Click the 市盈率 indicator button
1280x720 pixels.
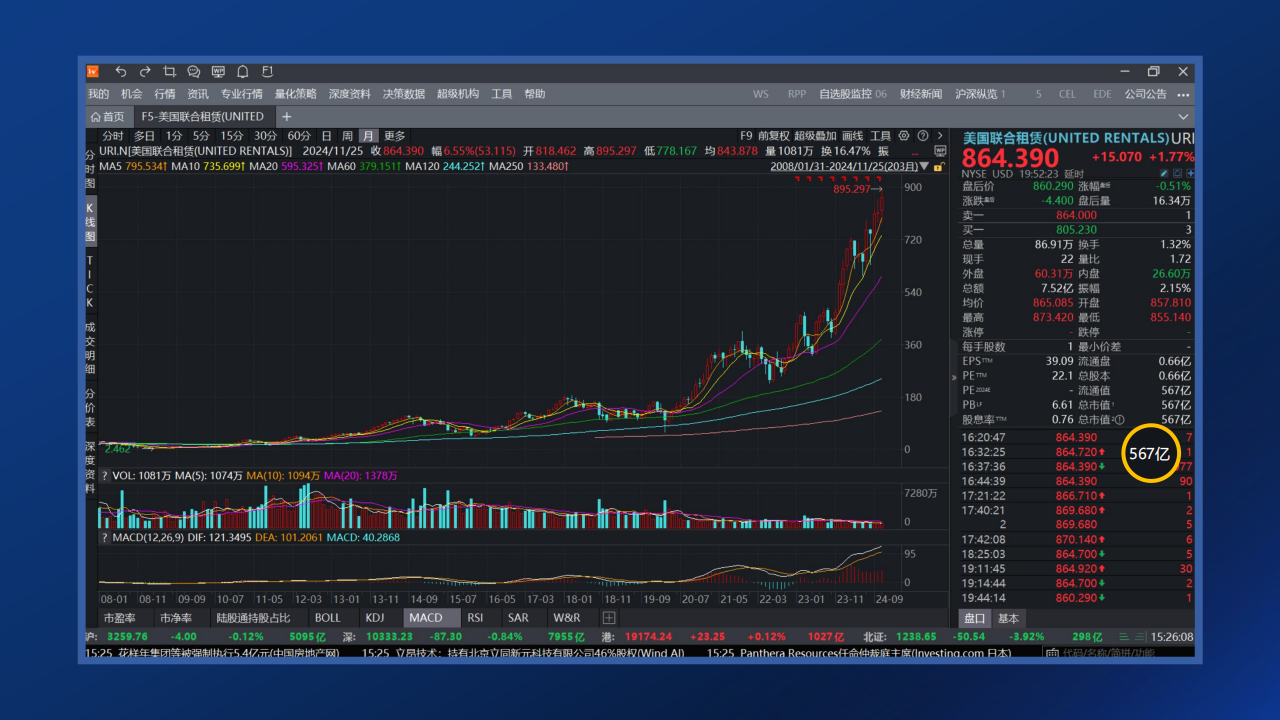pyautogui.click(x=120, y=618)
